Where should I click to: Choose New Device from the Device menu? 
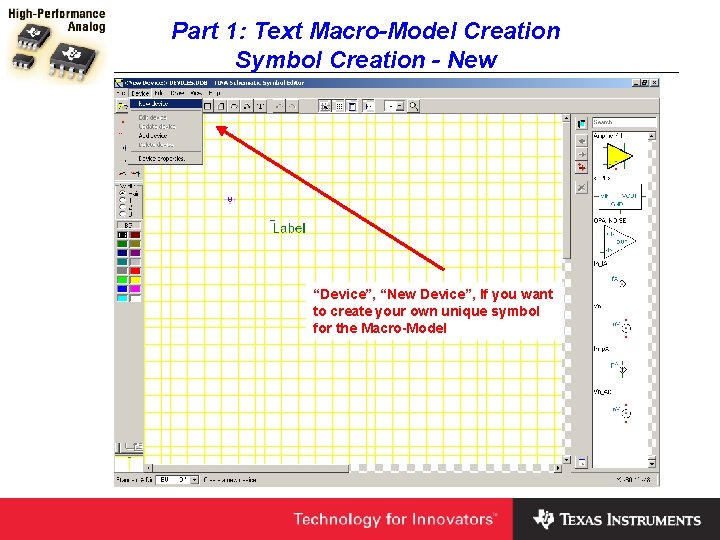click(x=166, y=104)
